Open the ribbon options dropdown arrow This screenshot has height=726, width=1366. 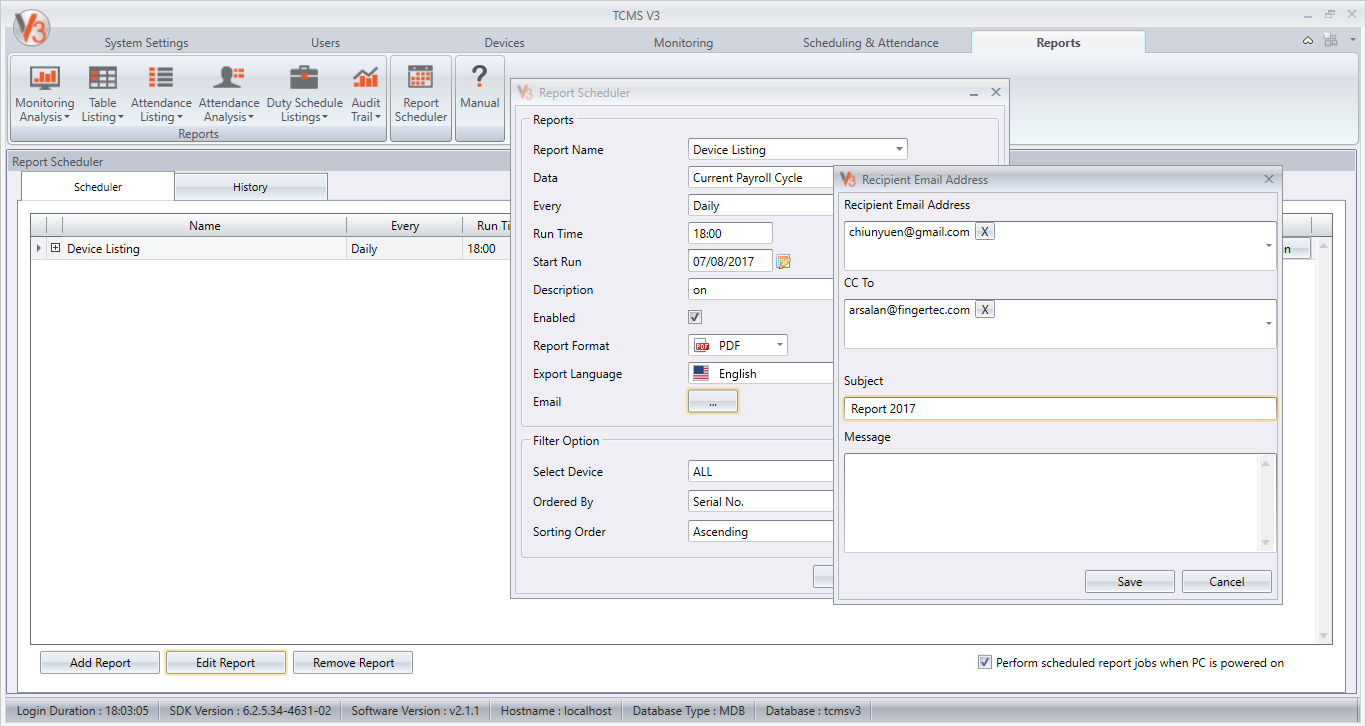click(x=1352, y=40)
